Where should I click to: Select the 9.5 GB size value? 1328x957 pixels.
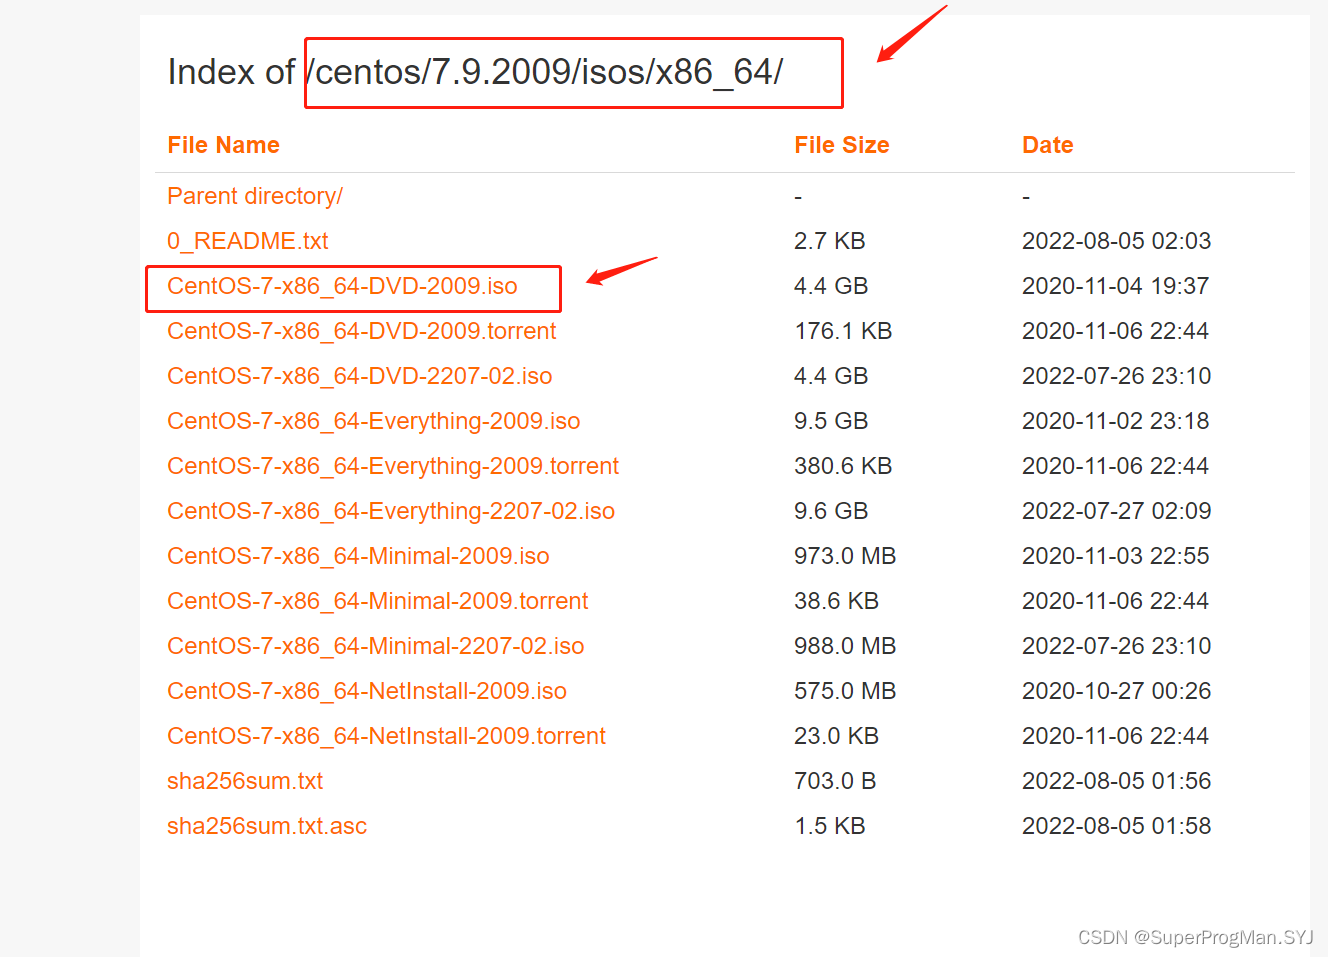pos(831,421)
